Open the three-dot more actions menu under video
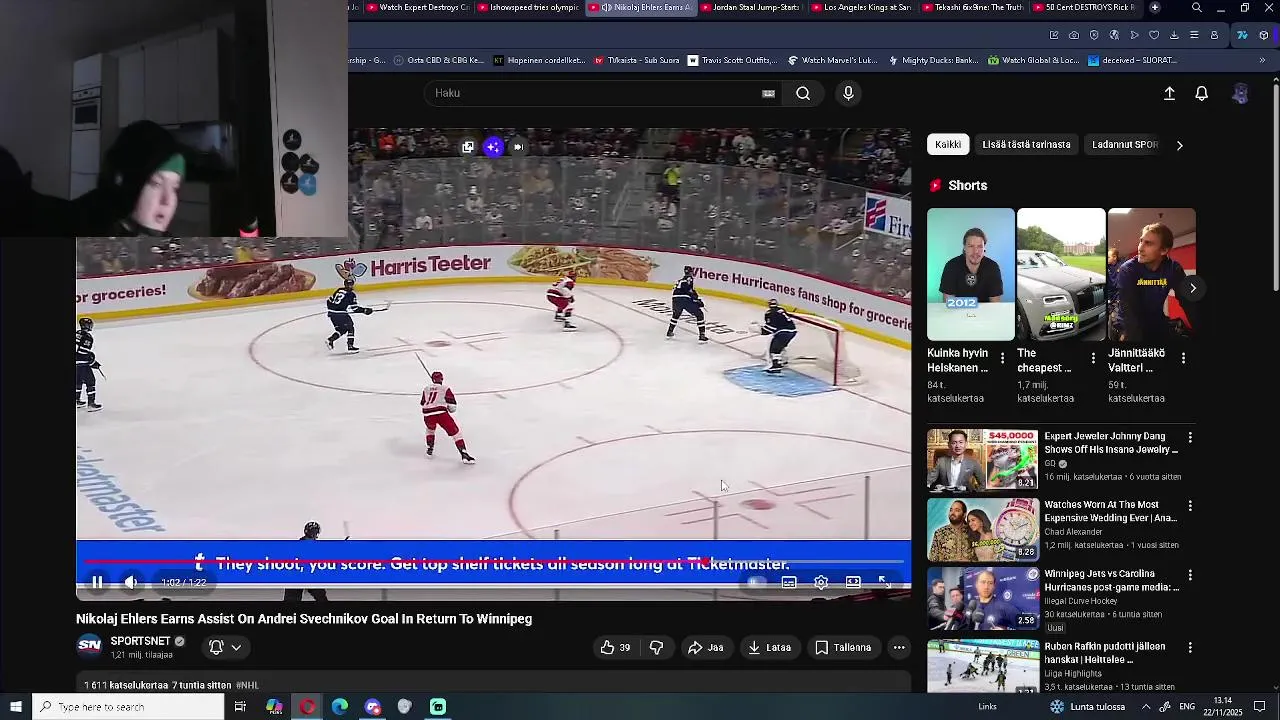The height and width of the screenshot is (720, 1280). pyautogui.click(x=899, y=648)
